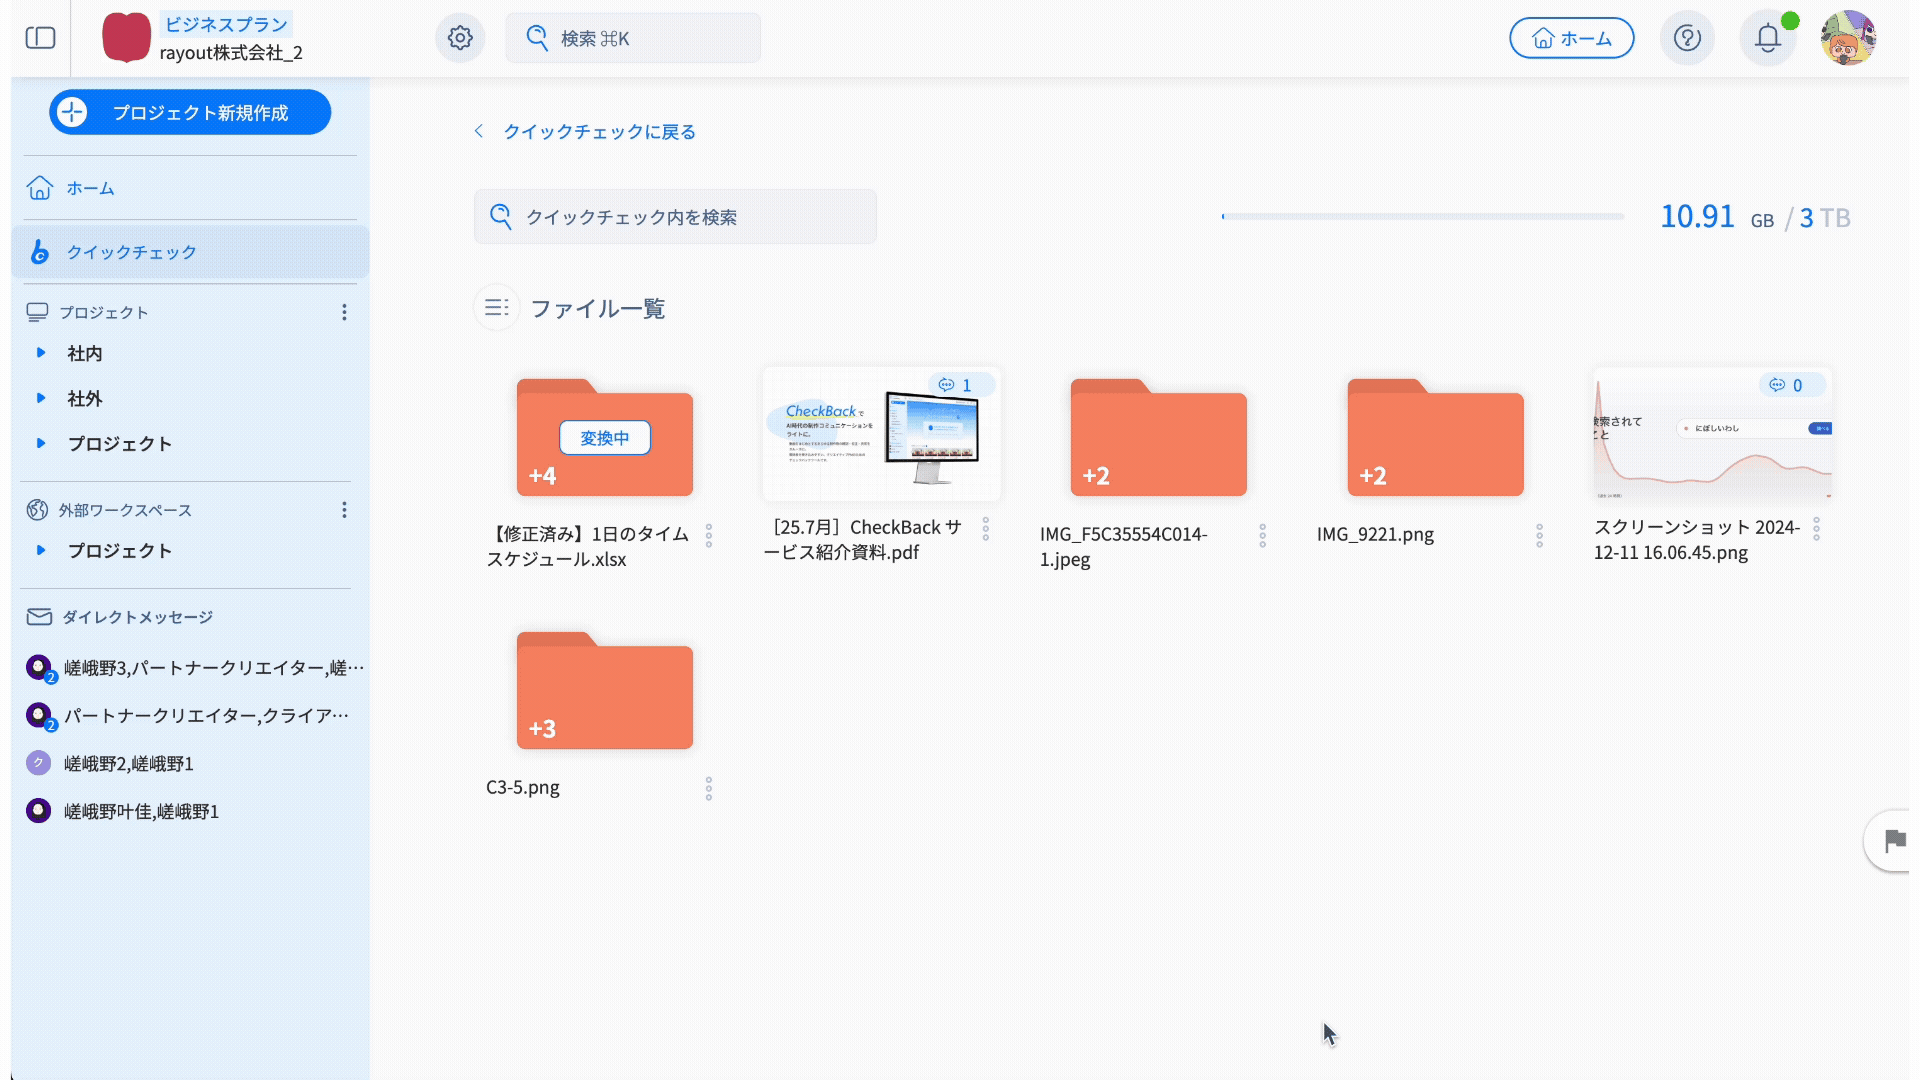1920x1080 pixels.
Task: Click the クイックチェック内を検索 search field
Action: pyautogui.click(x=675, y=217)
